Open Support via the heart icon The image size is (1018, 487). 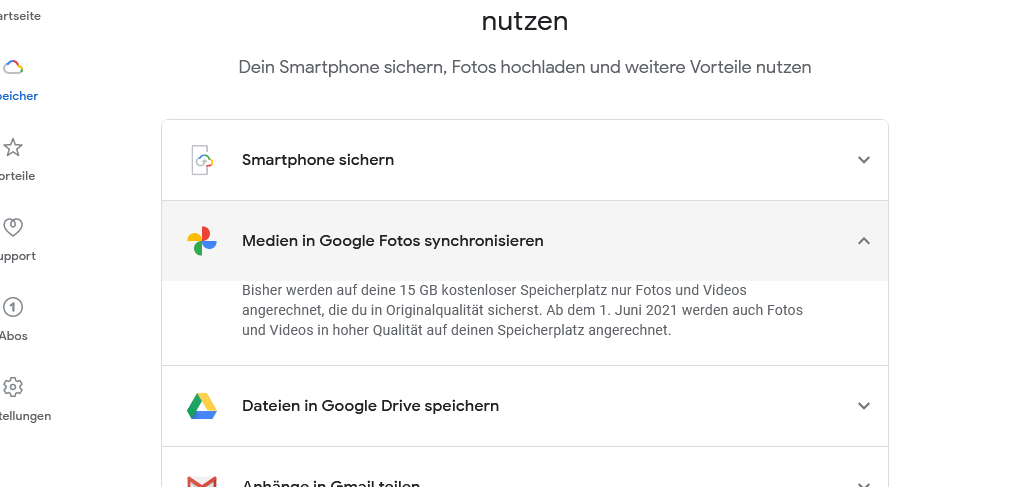(x=13, y=227)
